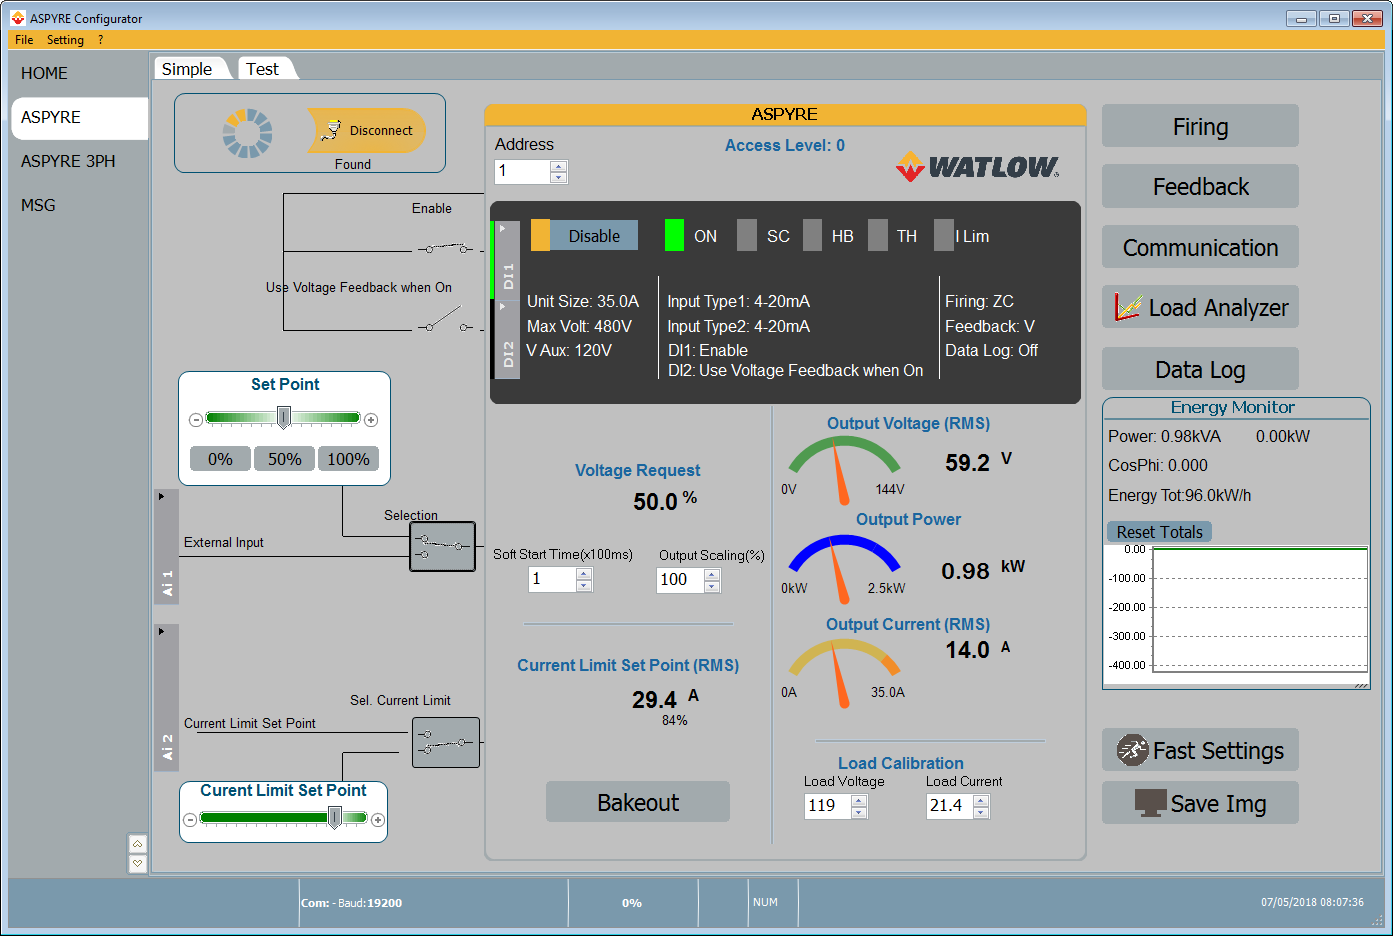This screenshot has height=936, width=1393.
Task: Open the Setting menu
Action: click(x=65, y=40)
